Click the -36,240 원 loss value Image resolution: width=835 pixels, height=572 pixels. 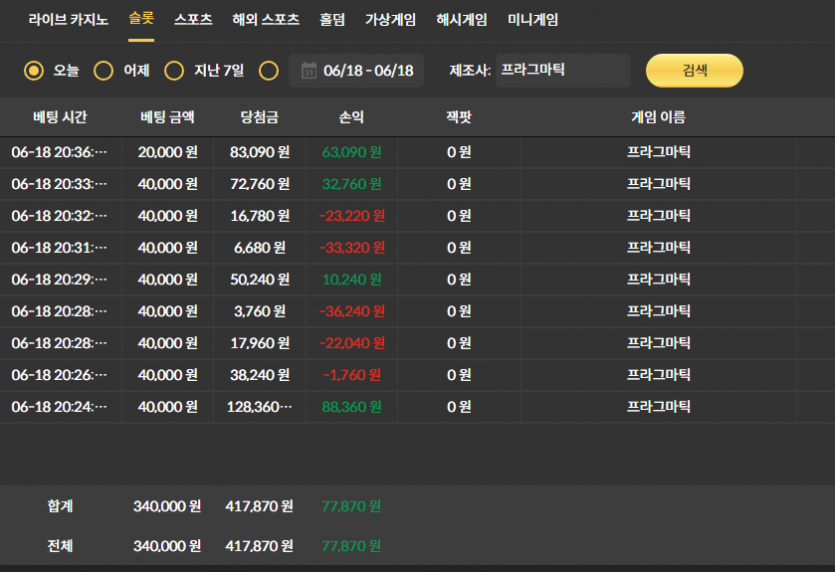tap(351, 311)
